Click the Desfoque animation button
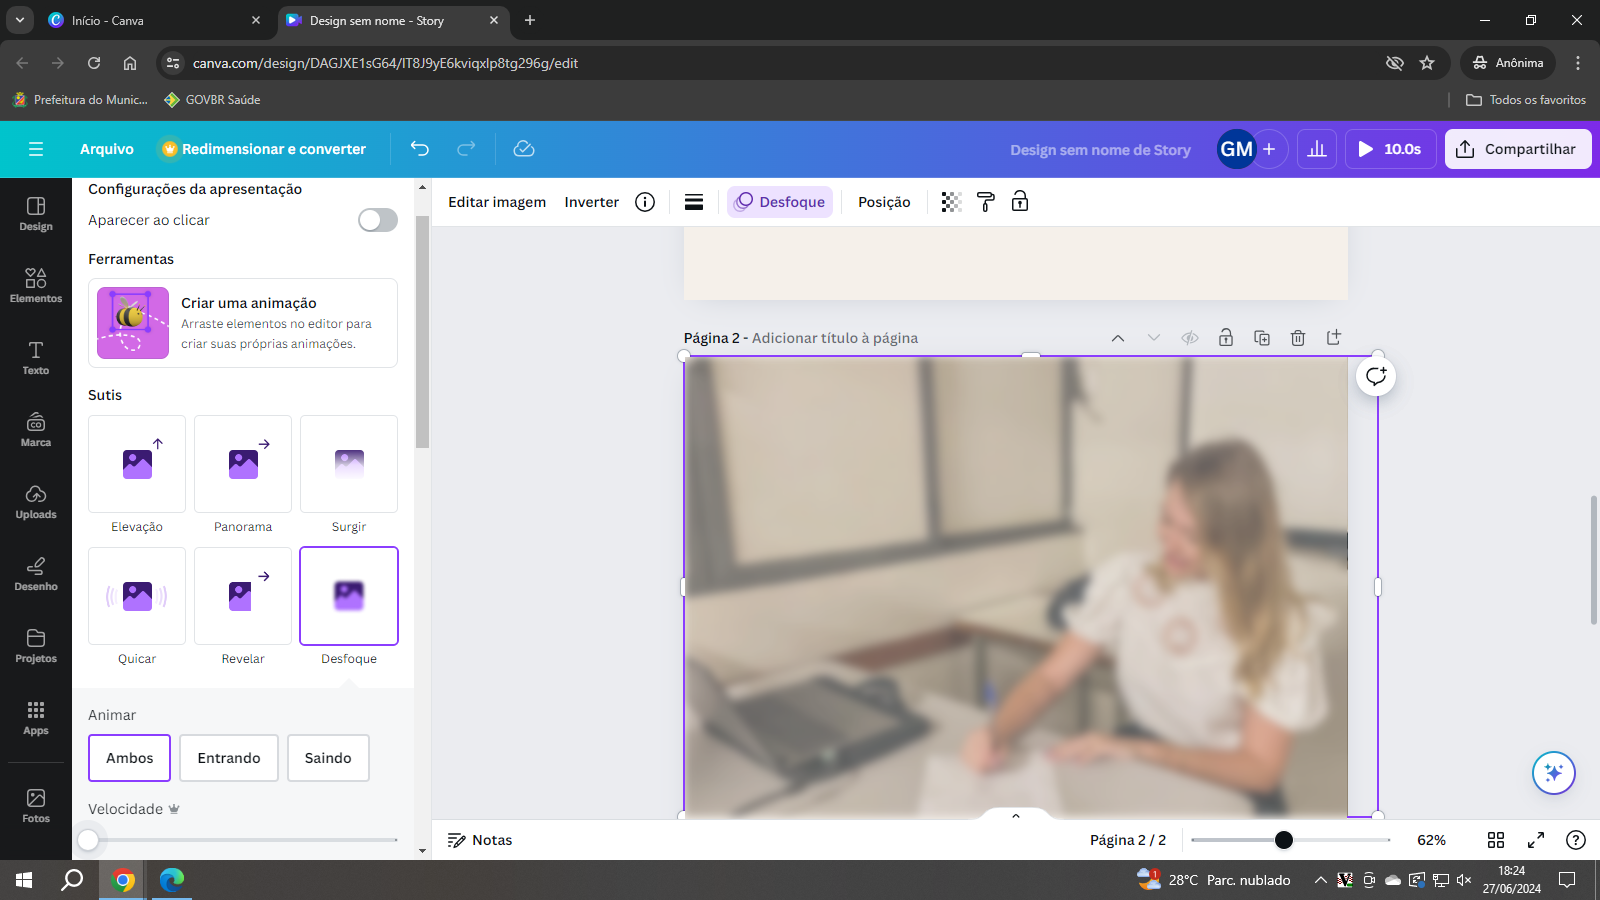Image resolution: width=1600 pixels, height=900 pixels. [x=780, y=202]
